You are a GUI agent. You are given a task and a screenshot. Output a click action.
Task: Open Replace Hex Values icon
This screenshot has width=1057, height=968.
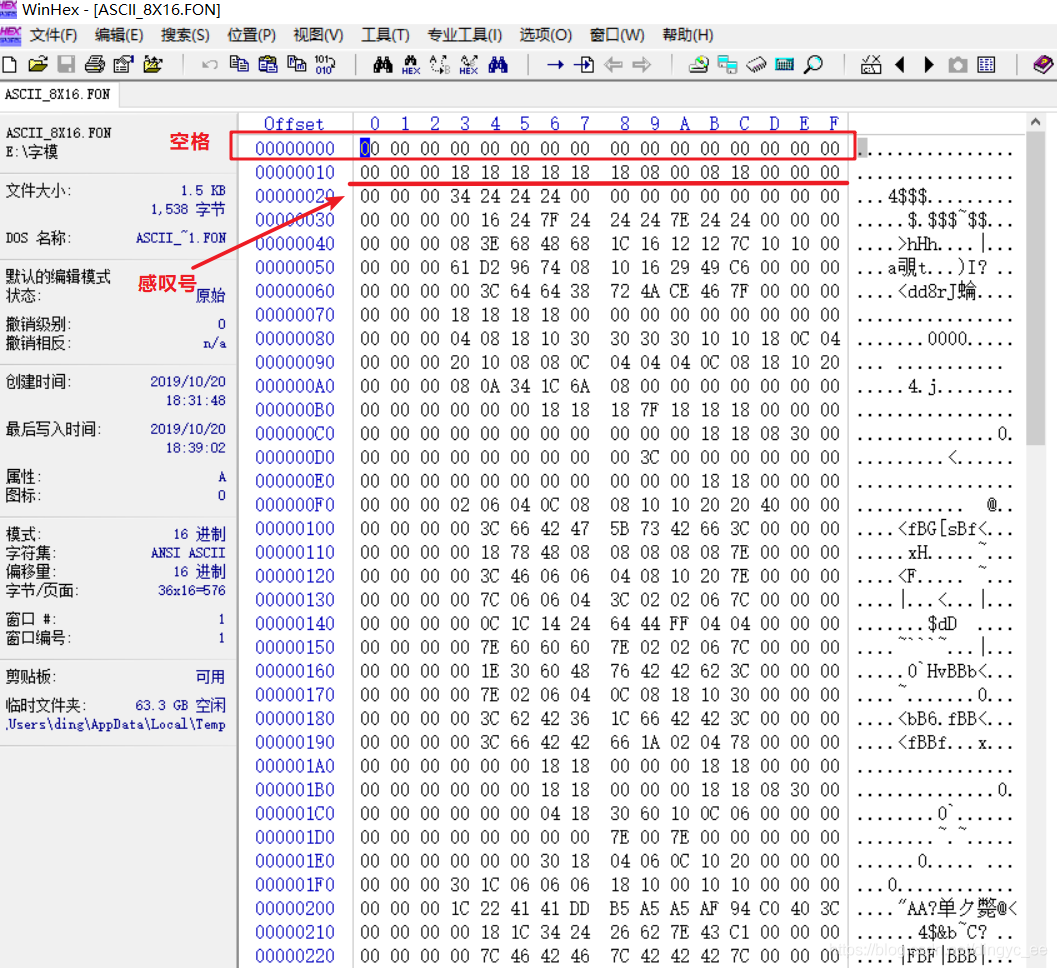pyautogui.click(x=469, y=65)
